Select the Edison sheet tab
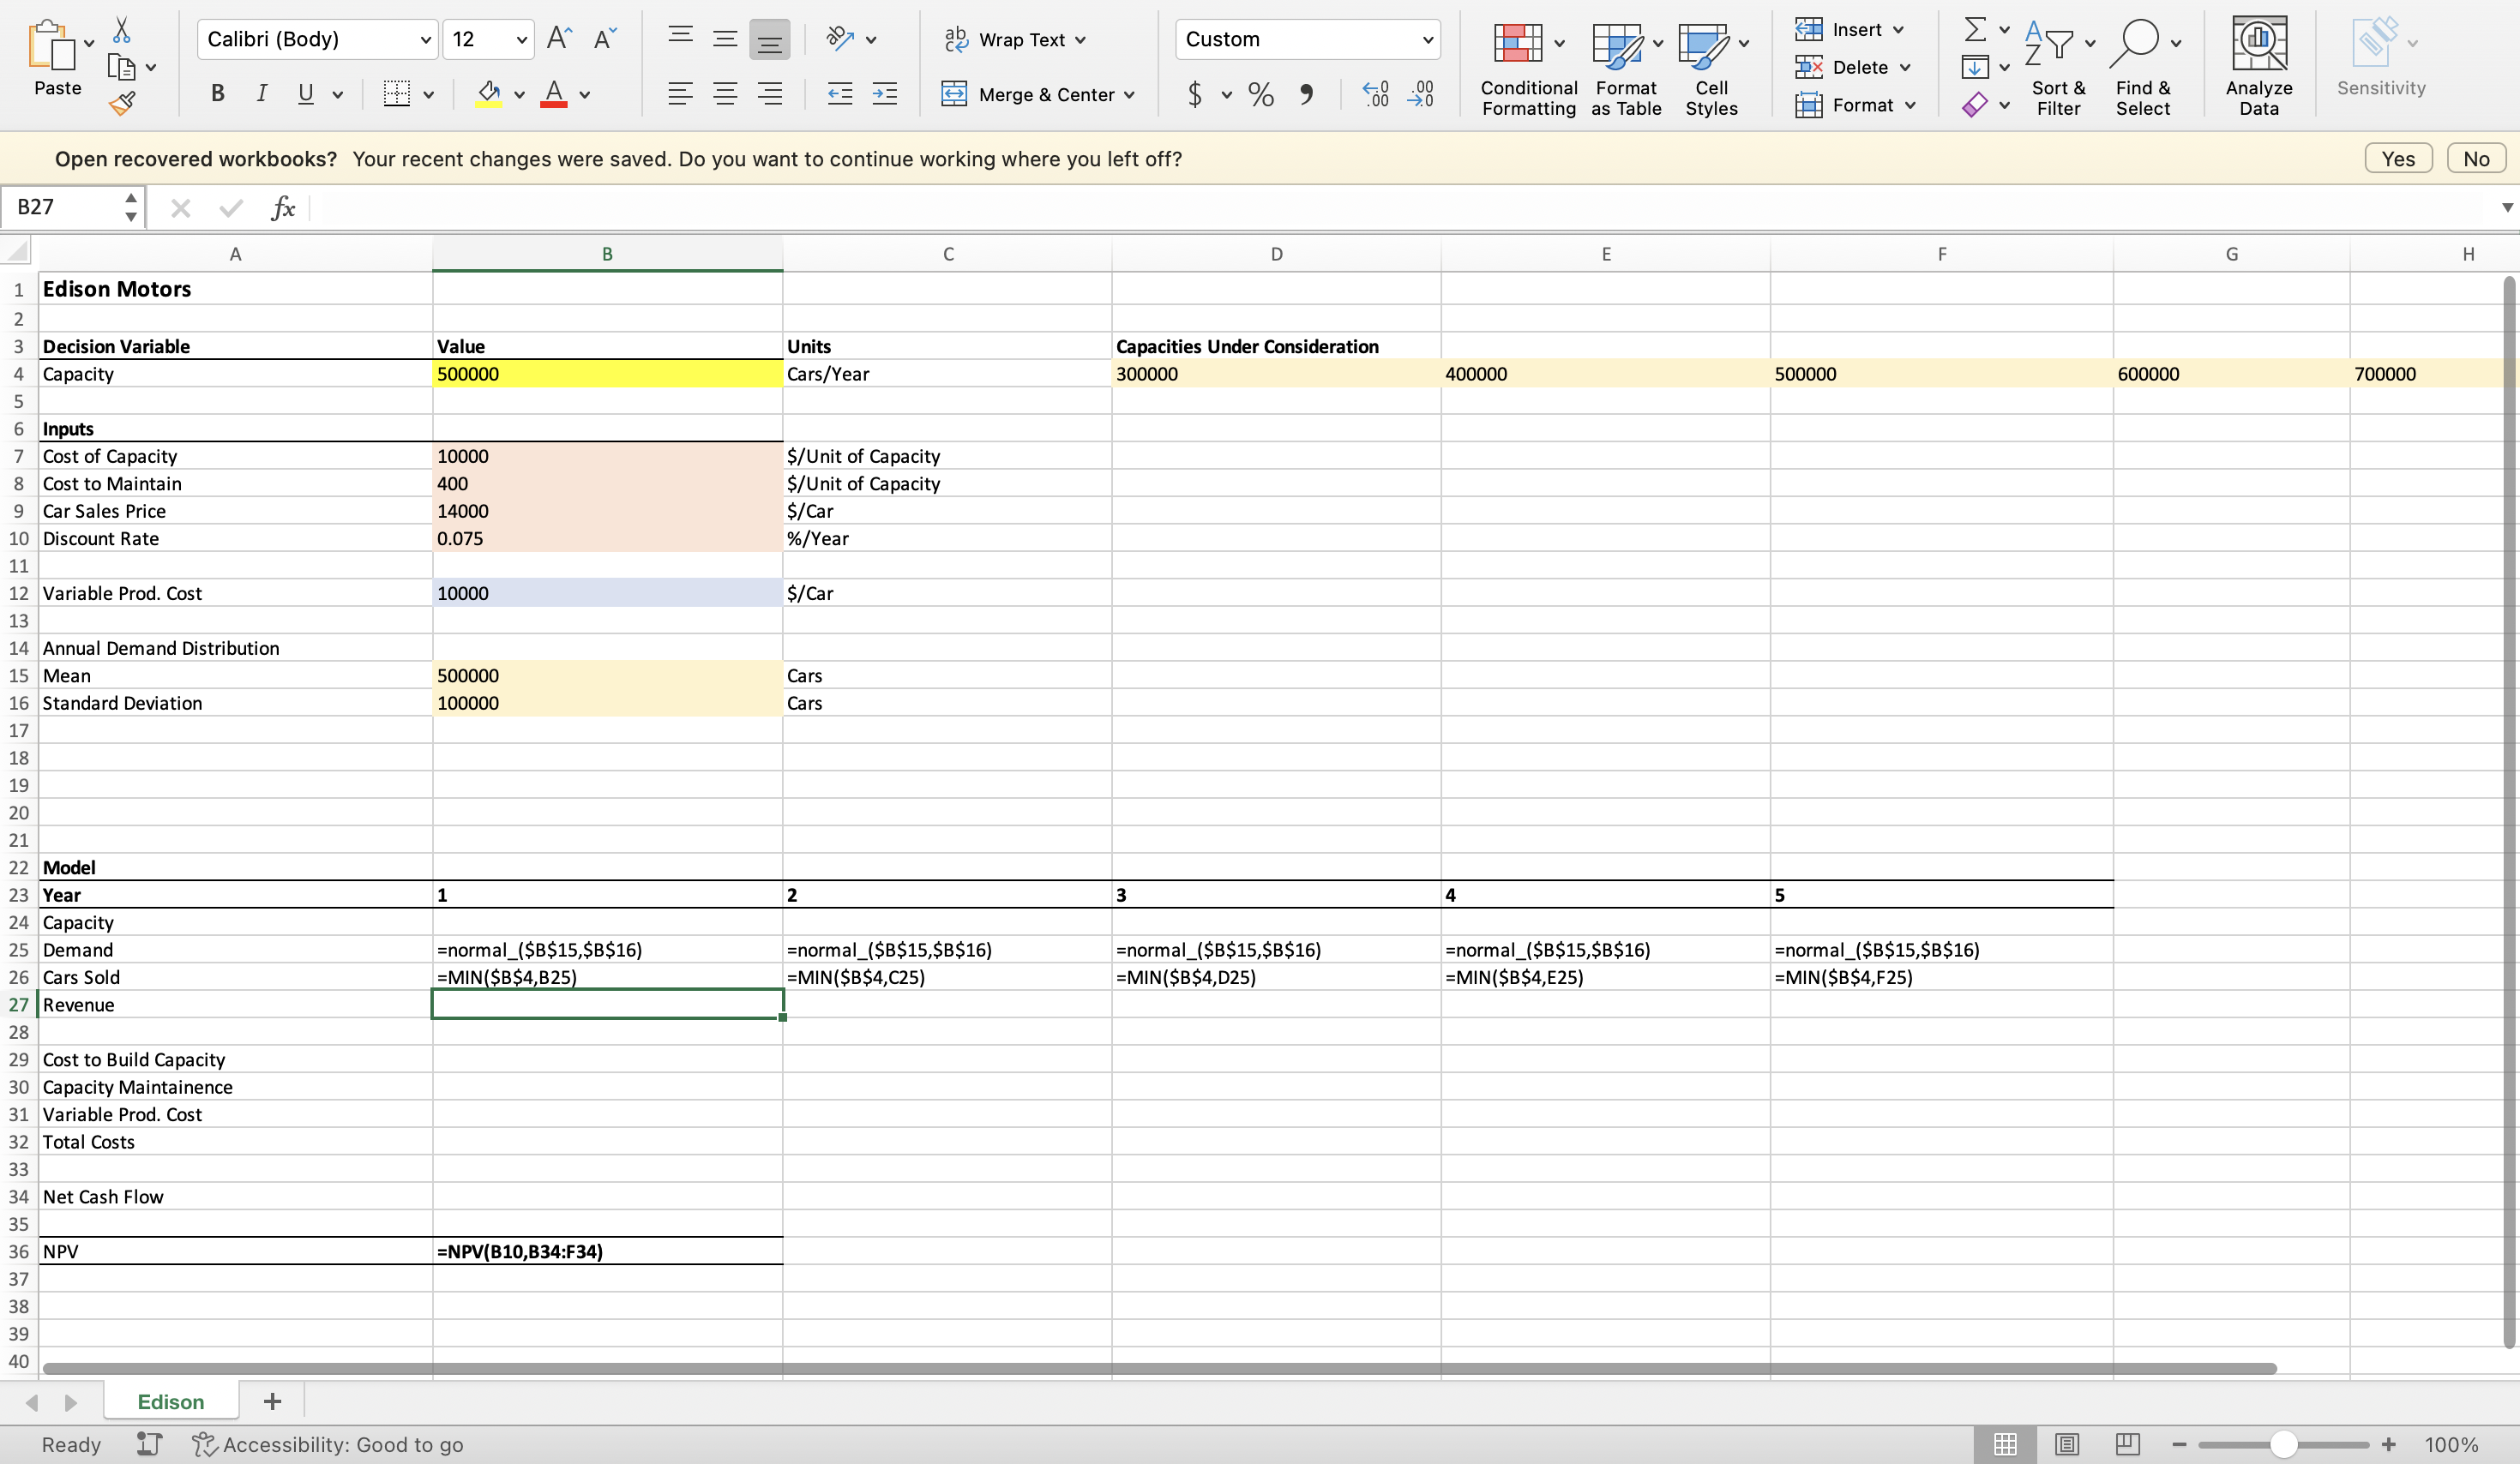 click(170, 1401)
